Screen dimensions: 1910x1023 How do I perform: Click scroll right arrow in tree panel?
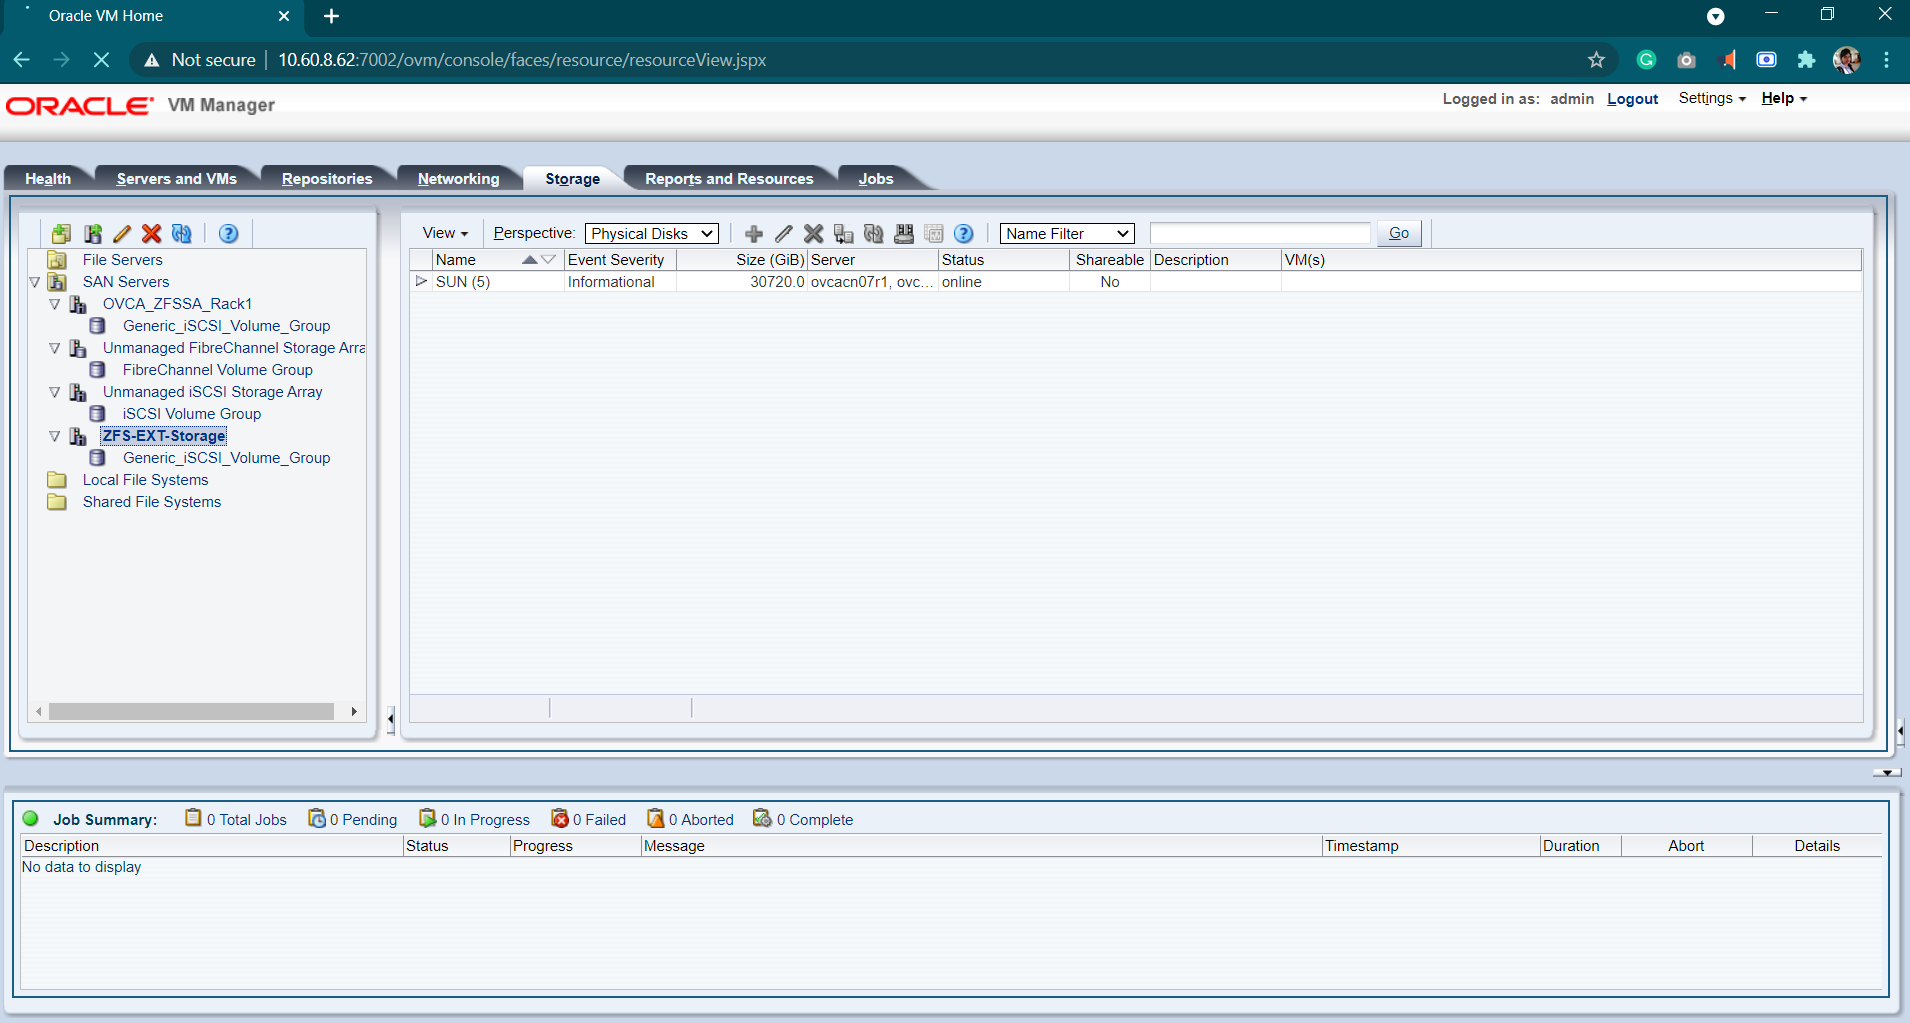click(354, 711)
